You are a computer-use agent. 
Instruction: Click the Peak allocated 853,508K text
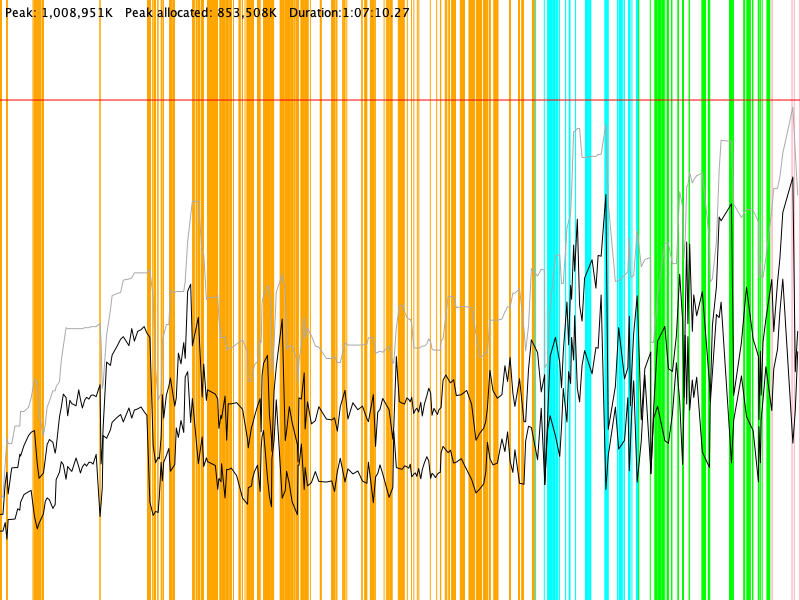(200, 13)
